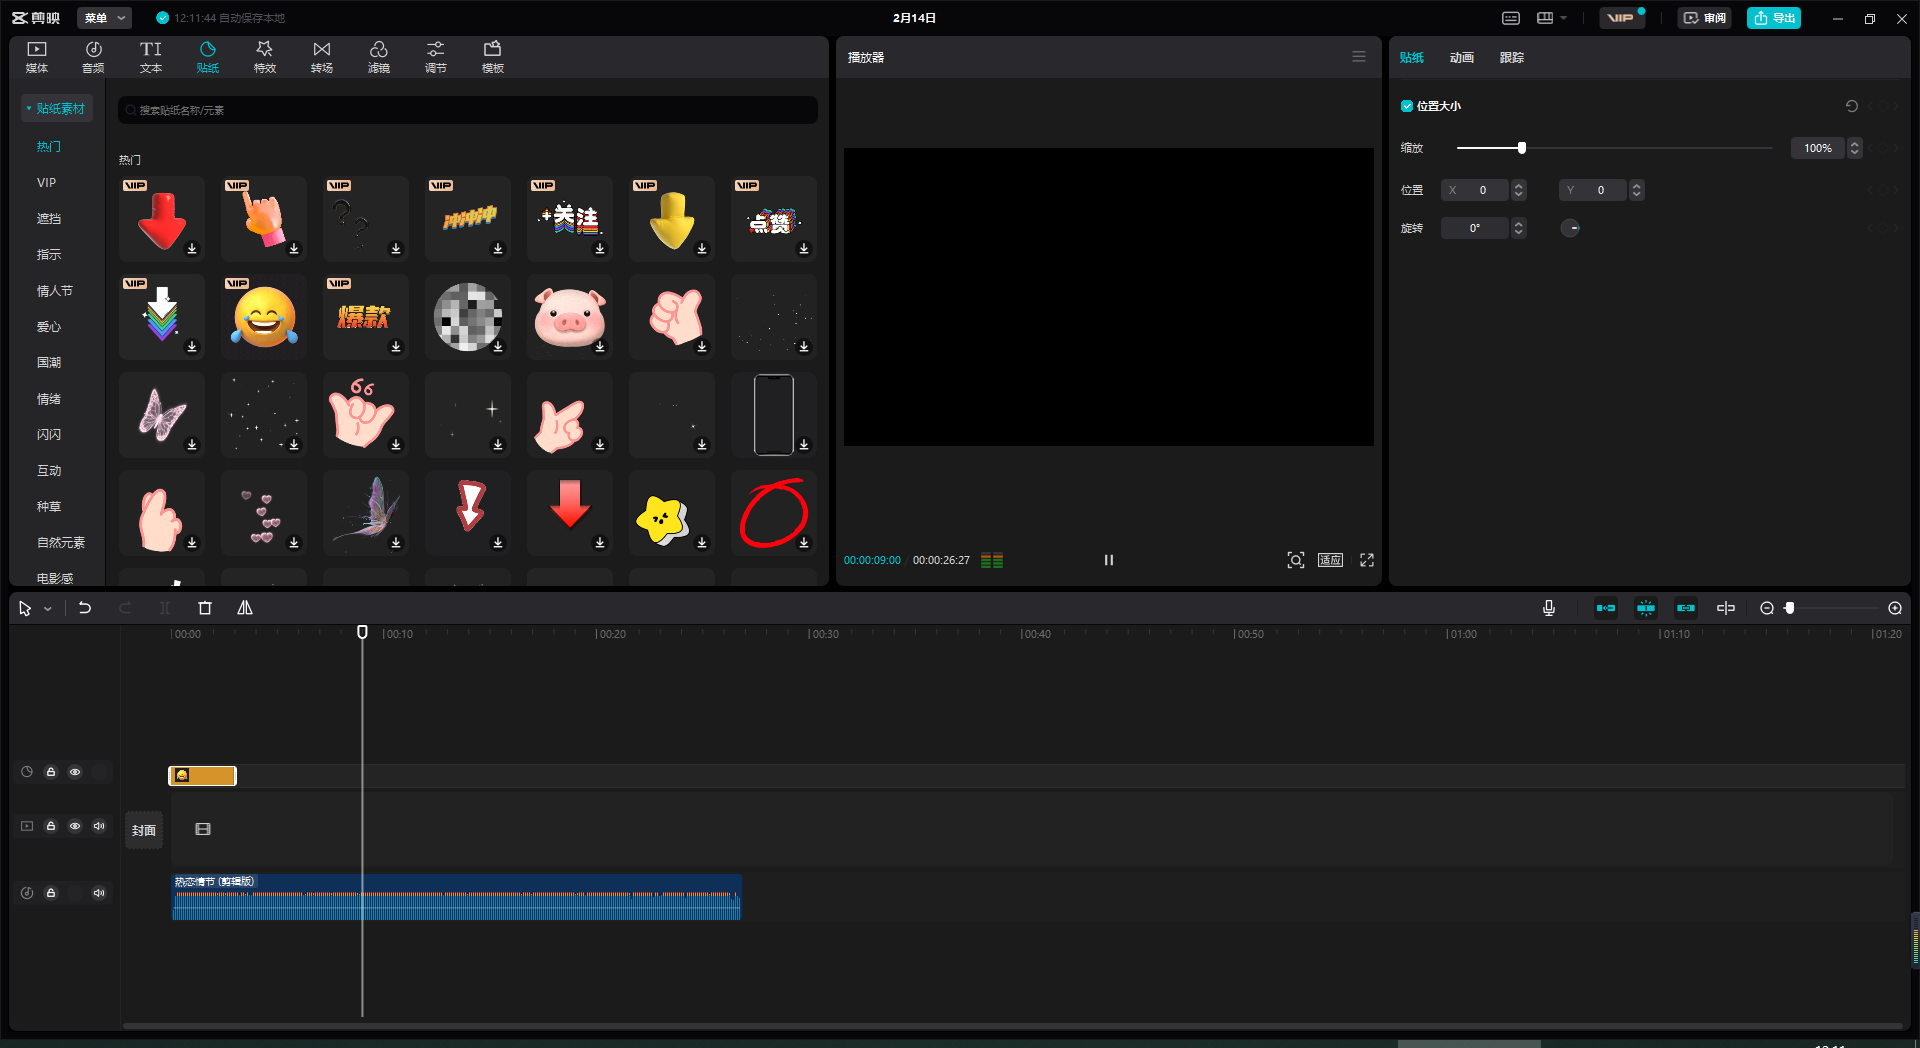Lock the sticker track

(51, 772)
